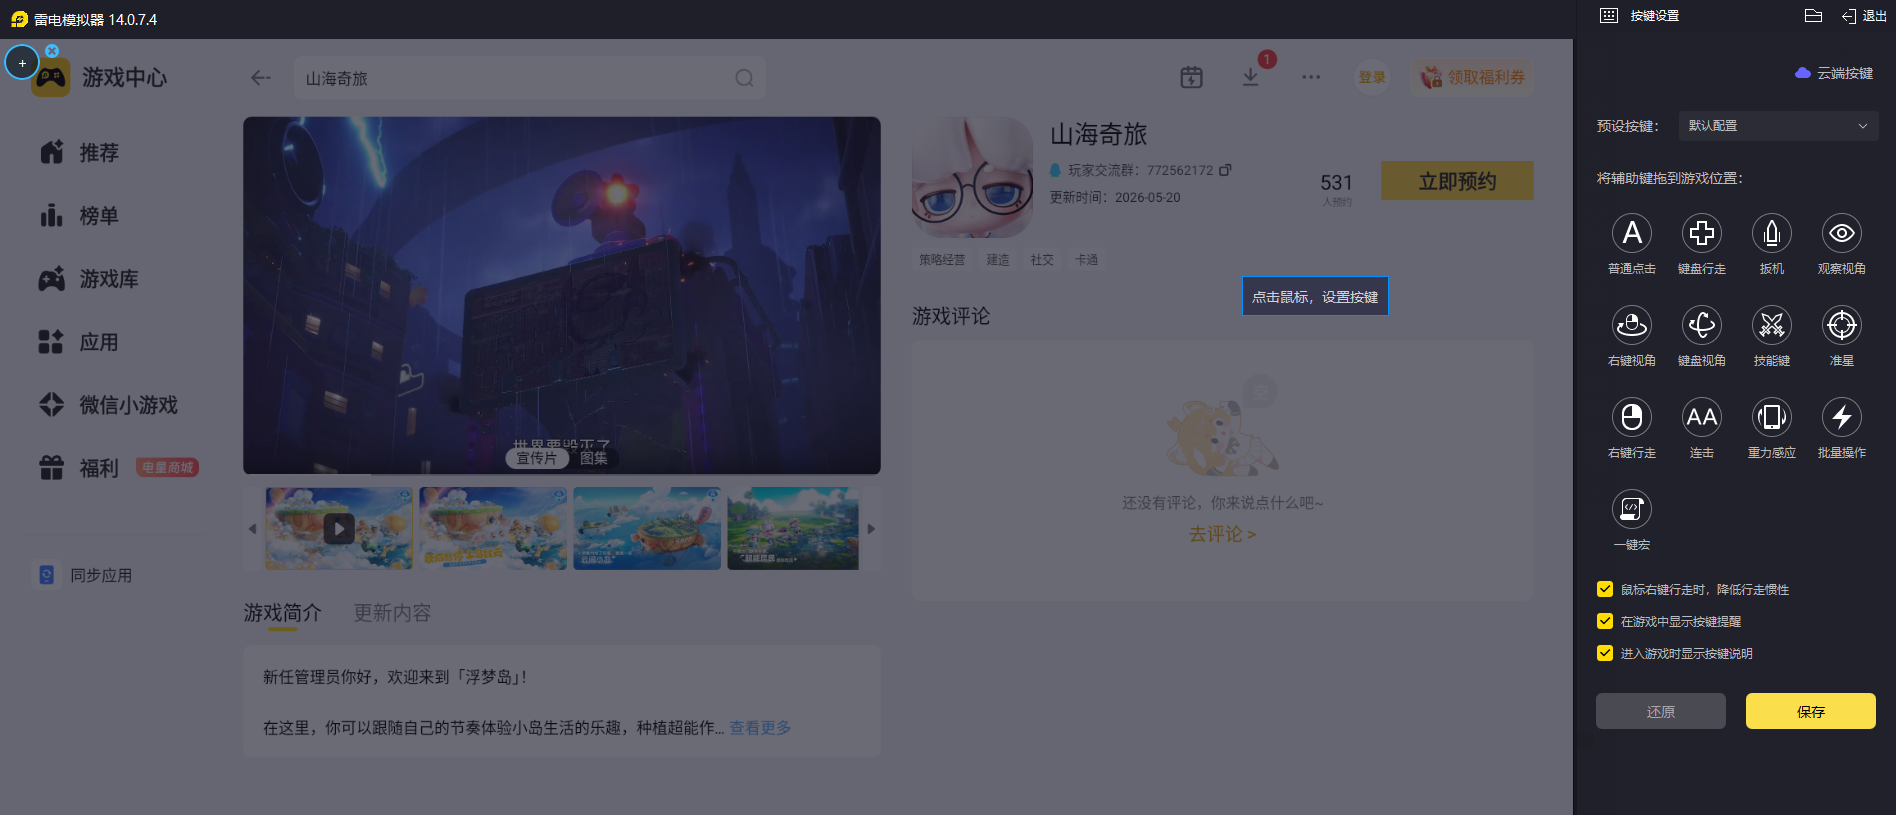The image size is (1896, 815).
Task: Select the 批量操作 lightning icon
Action: [1842, 417]
